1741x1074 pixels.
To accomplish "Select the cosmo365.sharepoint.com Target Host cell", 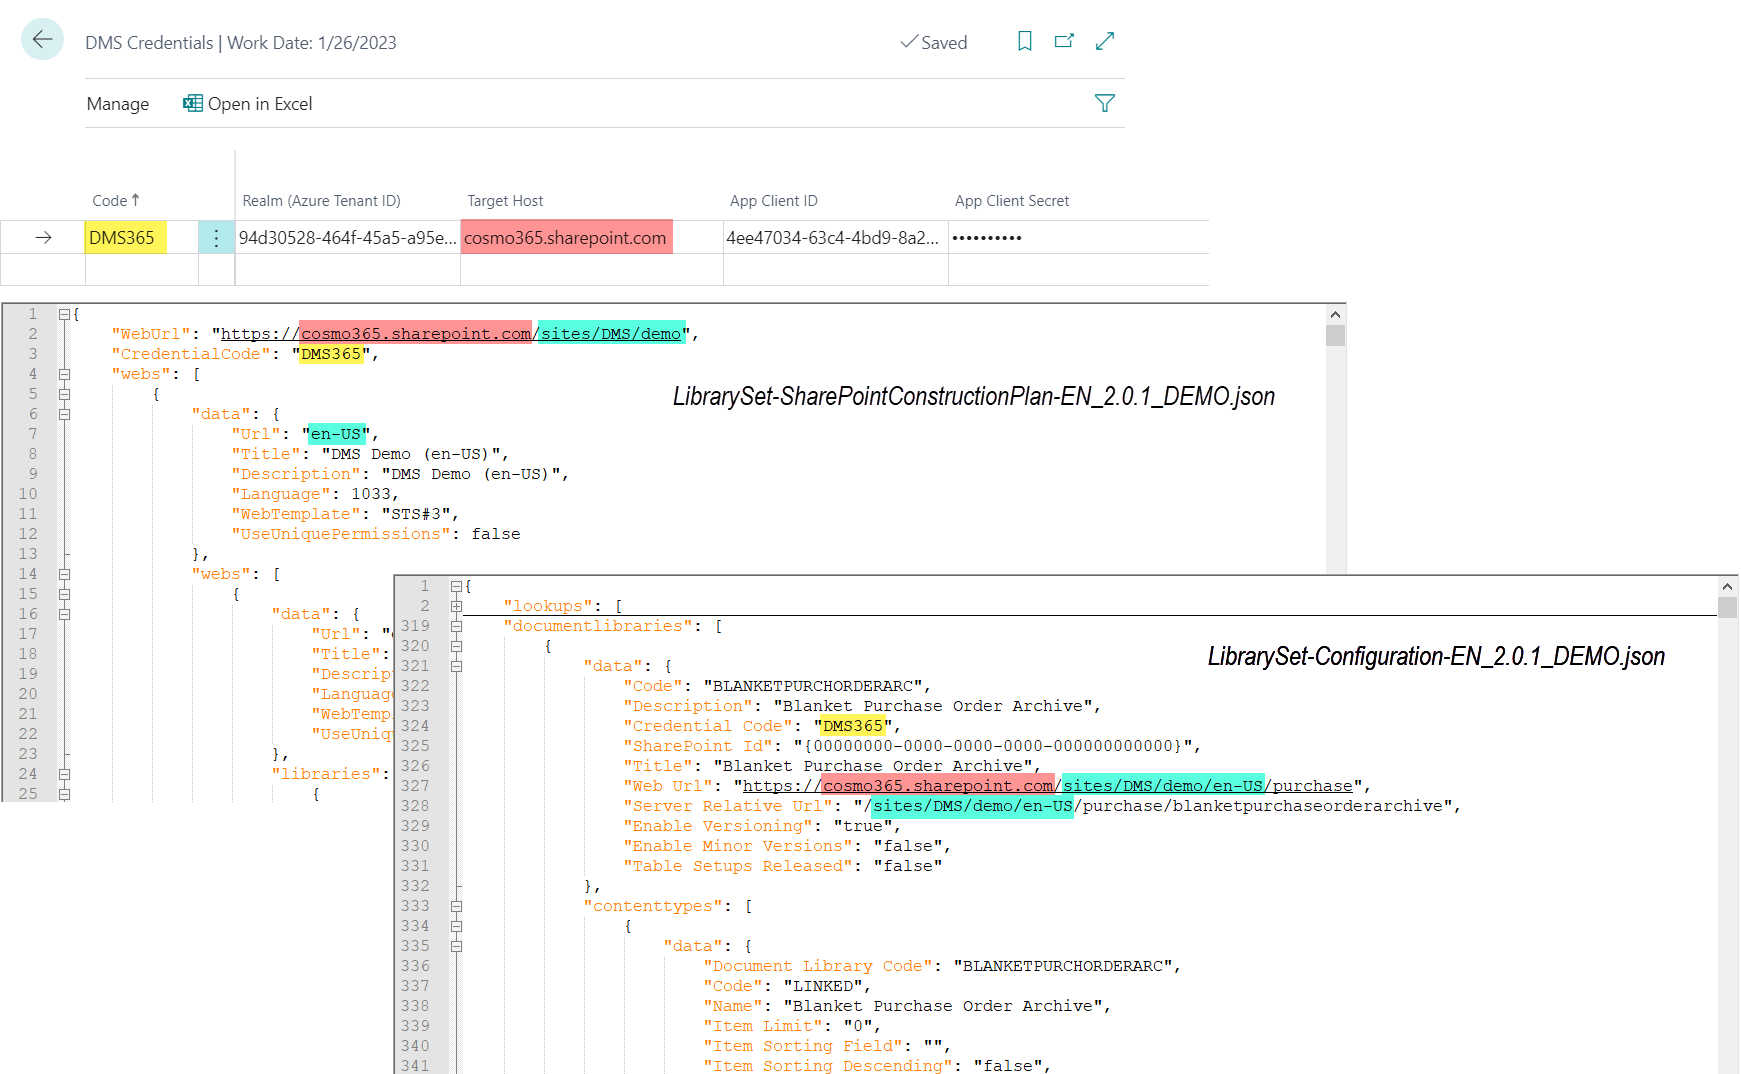I will [x=565, y=238].
